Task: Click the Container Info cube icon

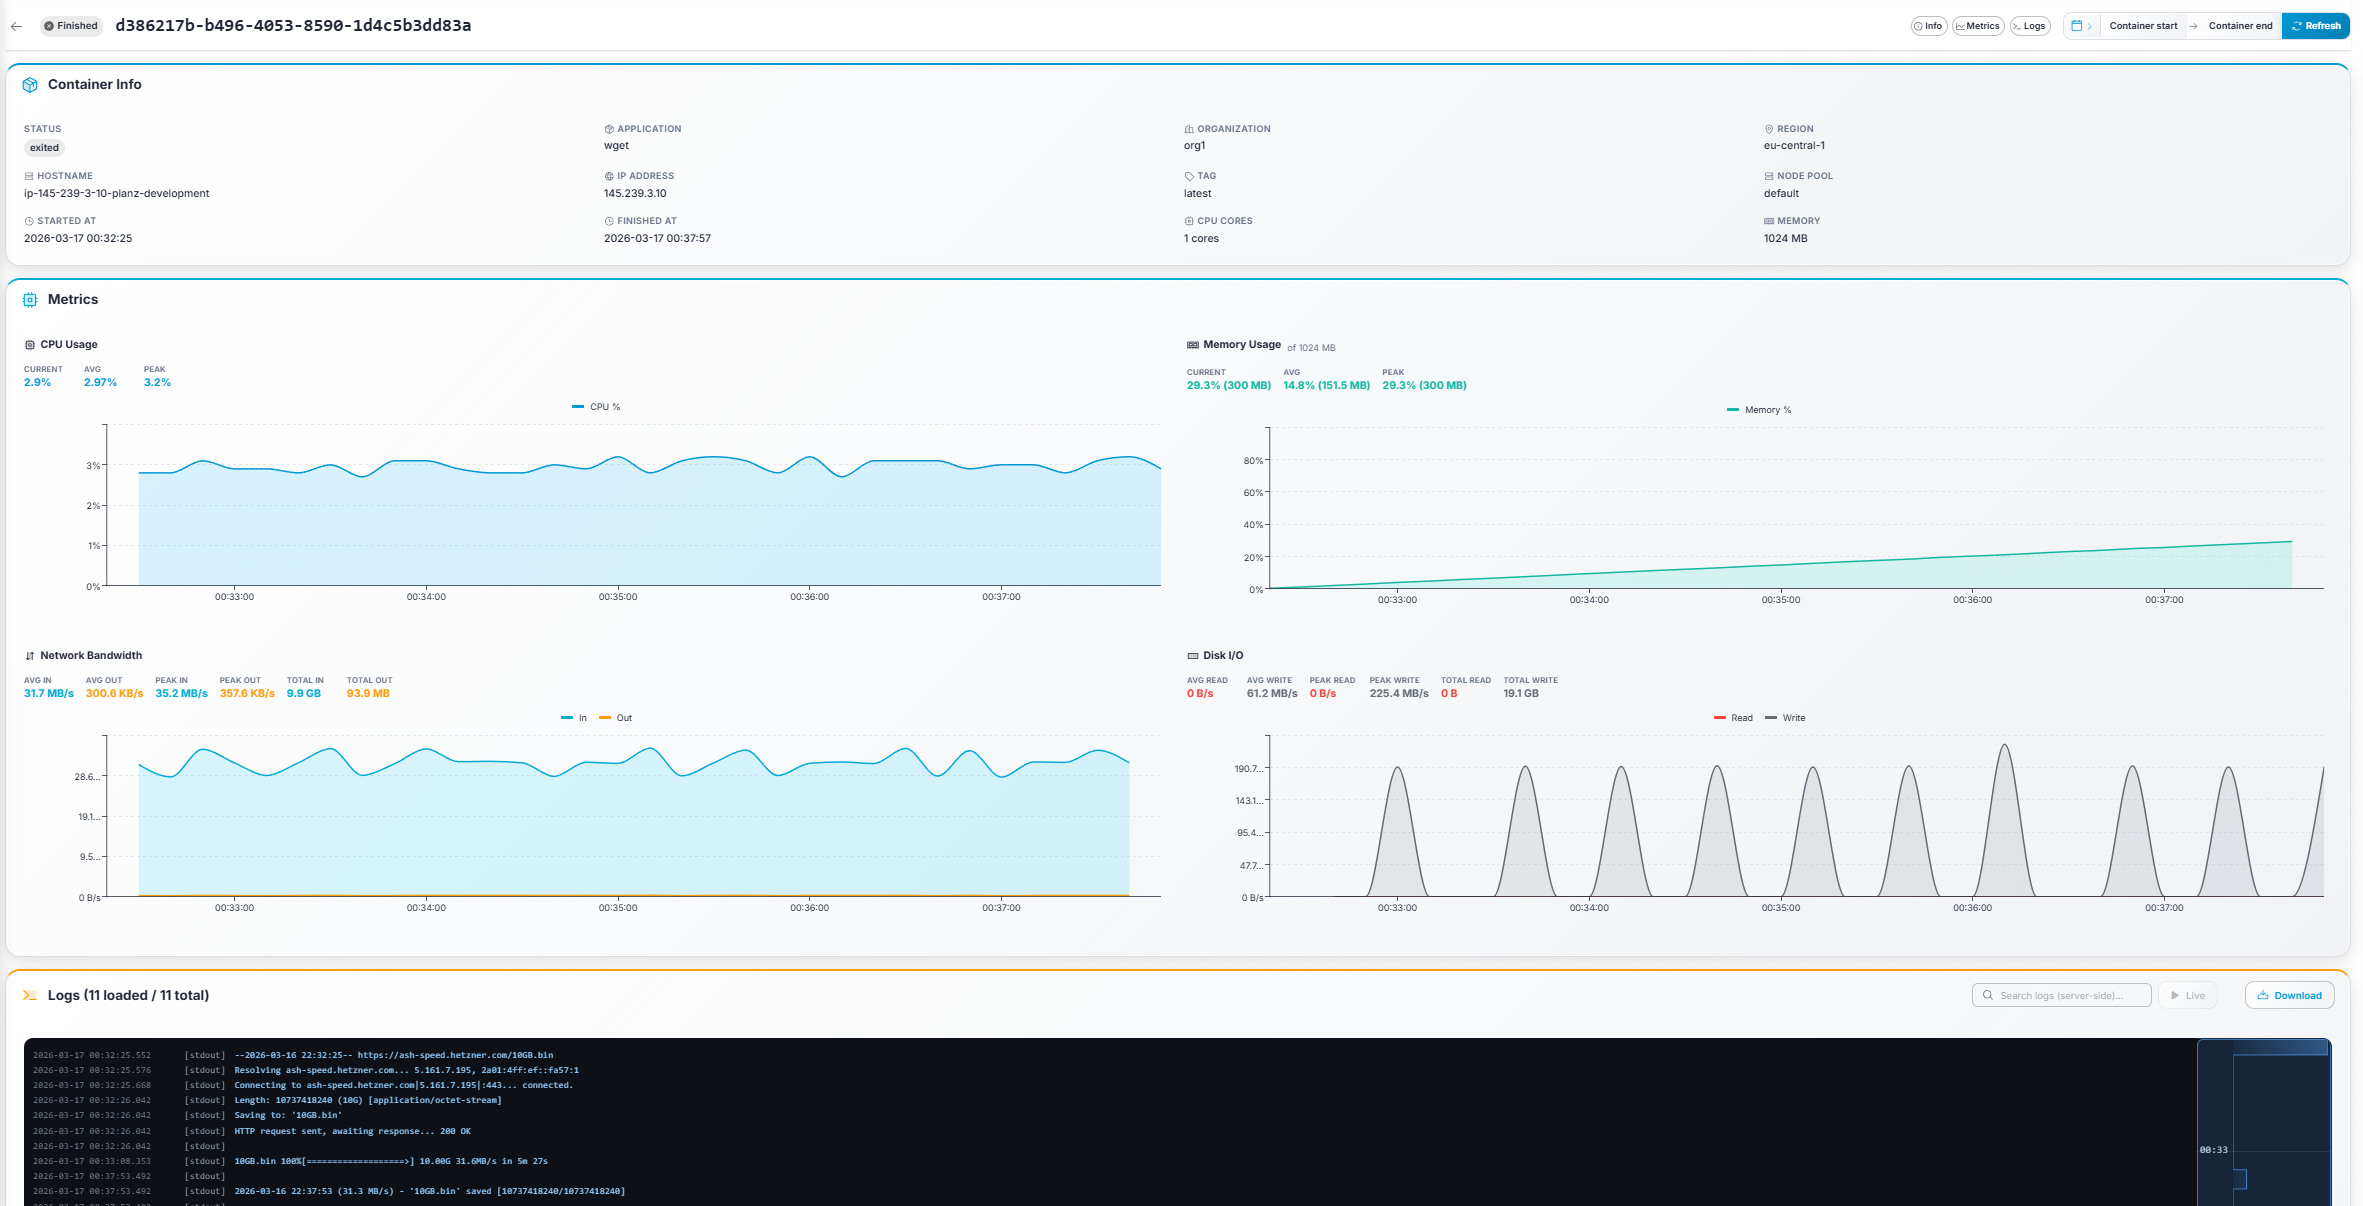Action: tap(31, 84)
